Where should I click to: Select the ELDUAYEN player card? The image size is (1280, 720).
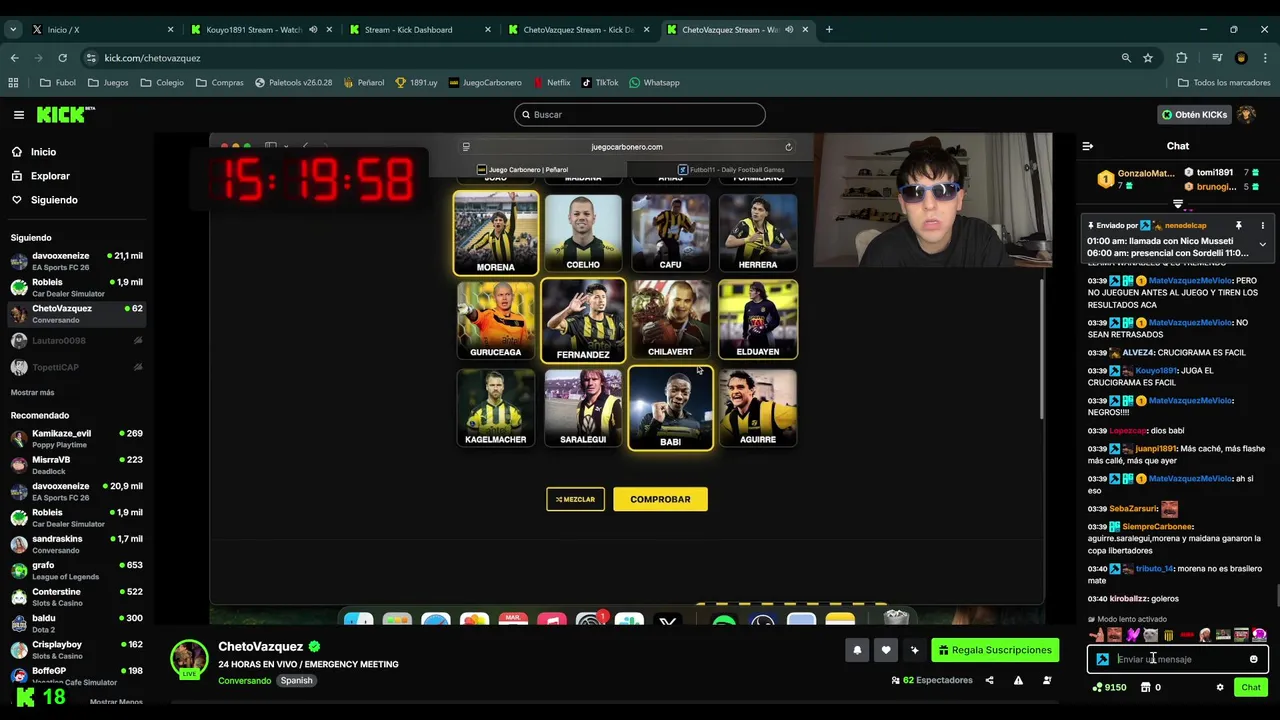pyautogui.click(x=758, y=320)
